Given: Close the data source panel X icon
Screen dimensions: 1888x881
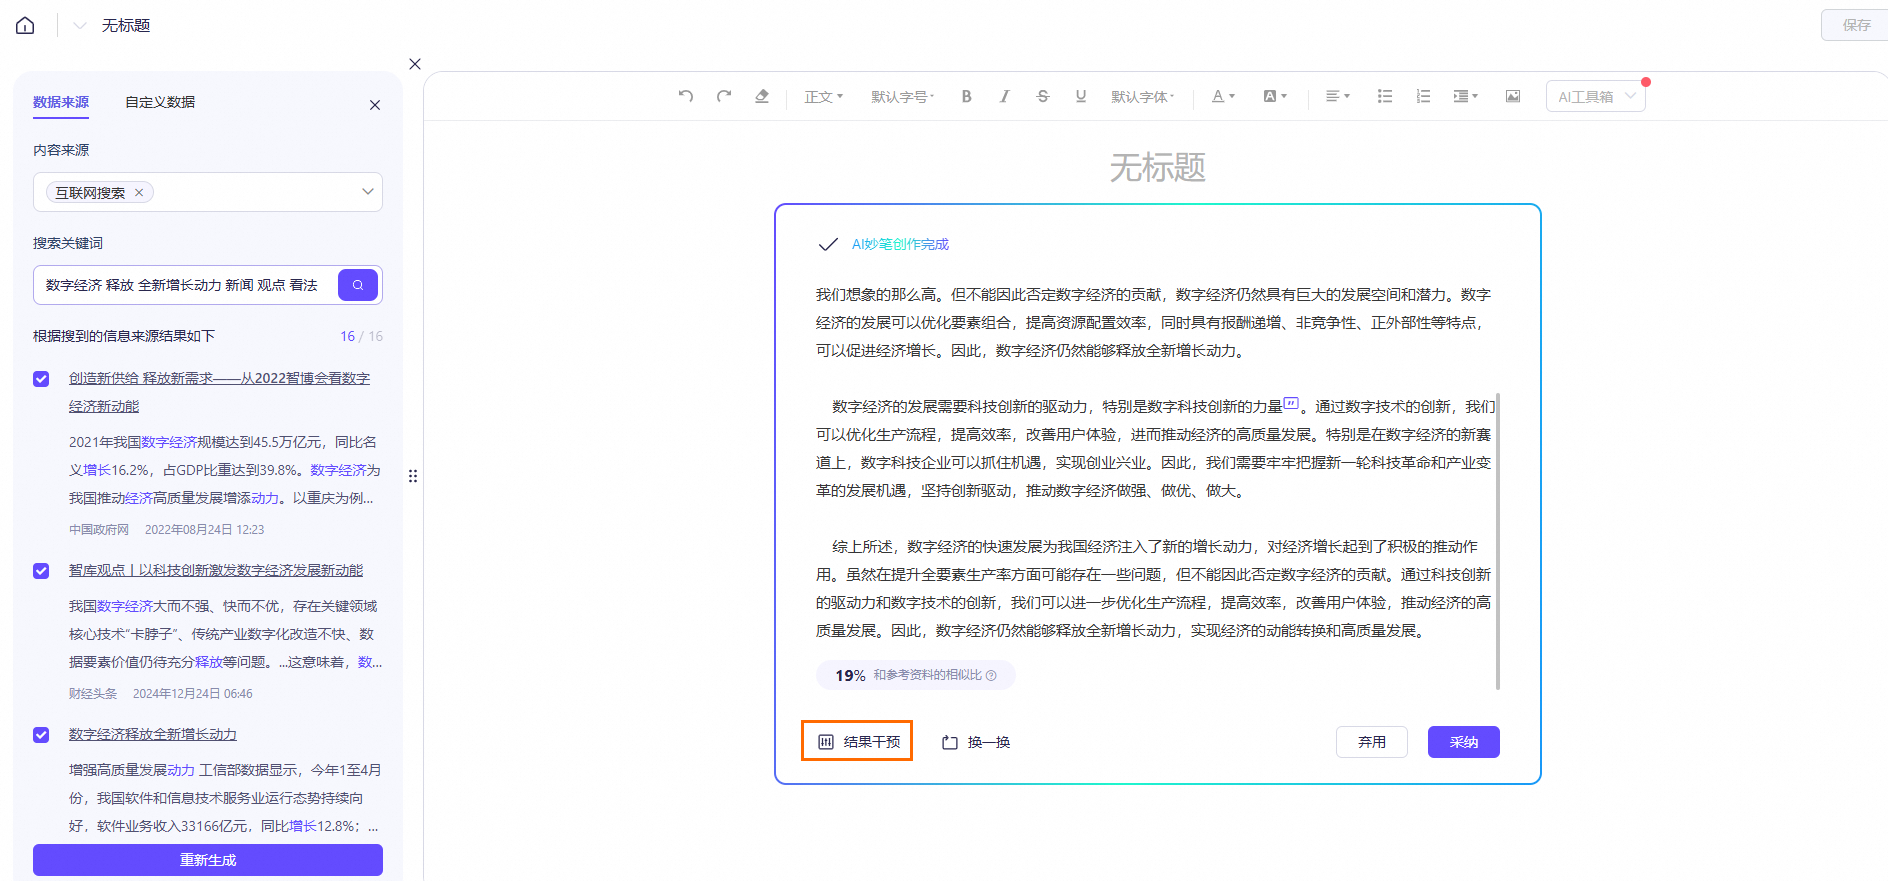Looking at the screenshot, I should tap(375, 105).
